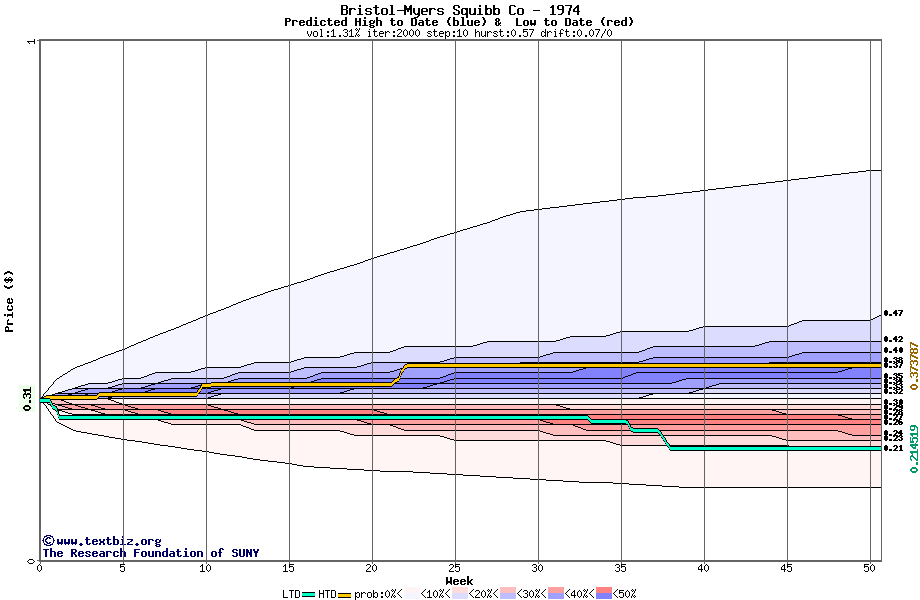
Task: Click the "hurst:0.57" parameter text
Action: pyautogui.click(x=504, y=33)
